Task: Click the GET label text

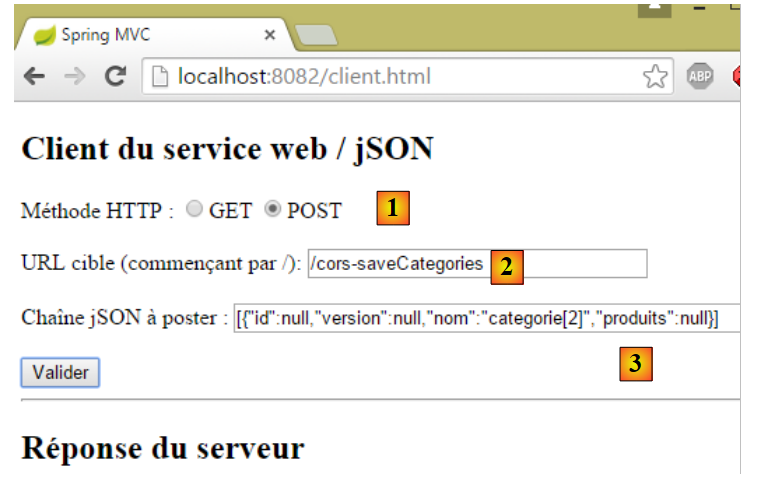Action: coord(230,211)
